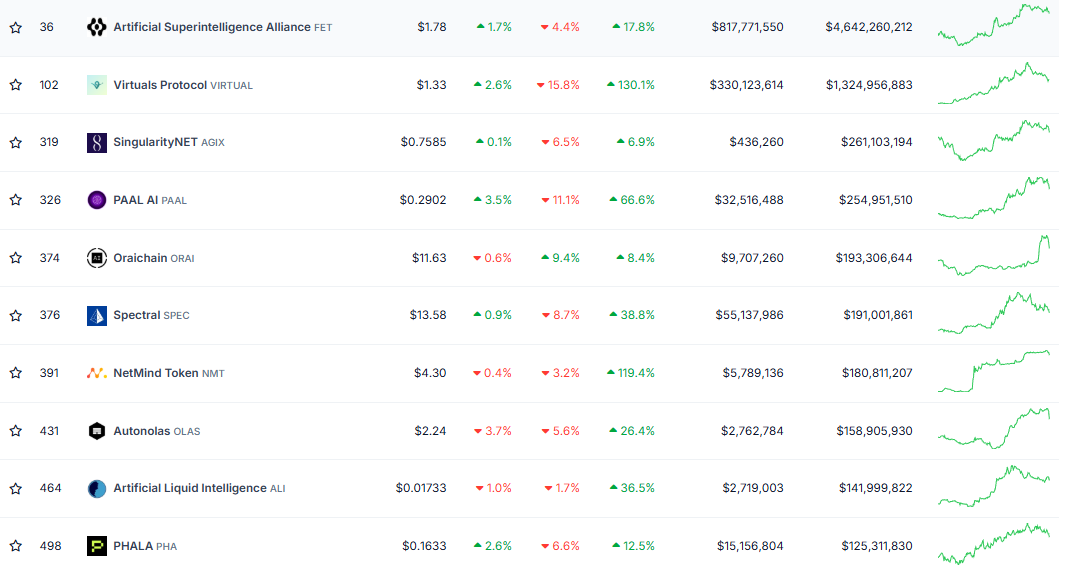The image size is (1083, 569).
Task: Click the Autonolas hexagon logo
Action: click(97, 431)
